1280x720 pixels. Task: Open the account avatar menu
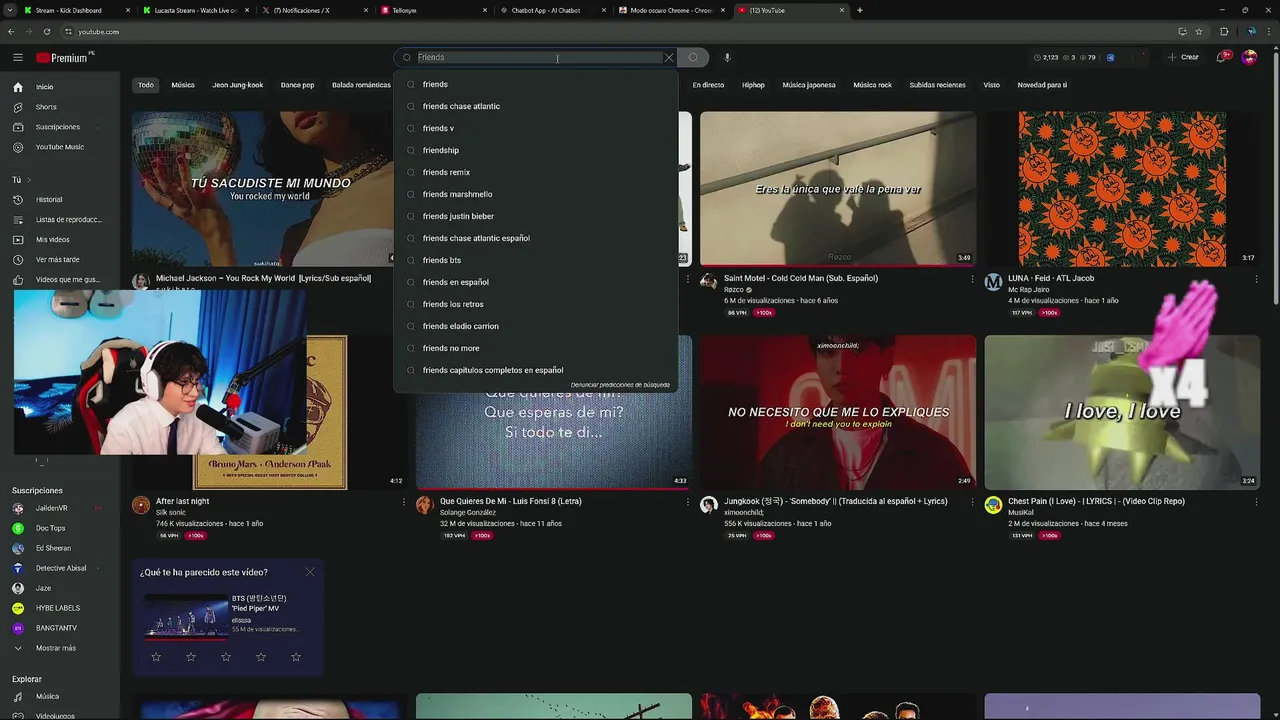1249,57
